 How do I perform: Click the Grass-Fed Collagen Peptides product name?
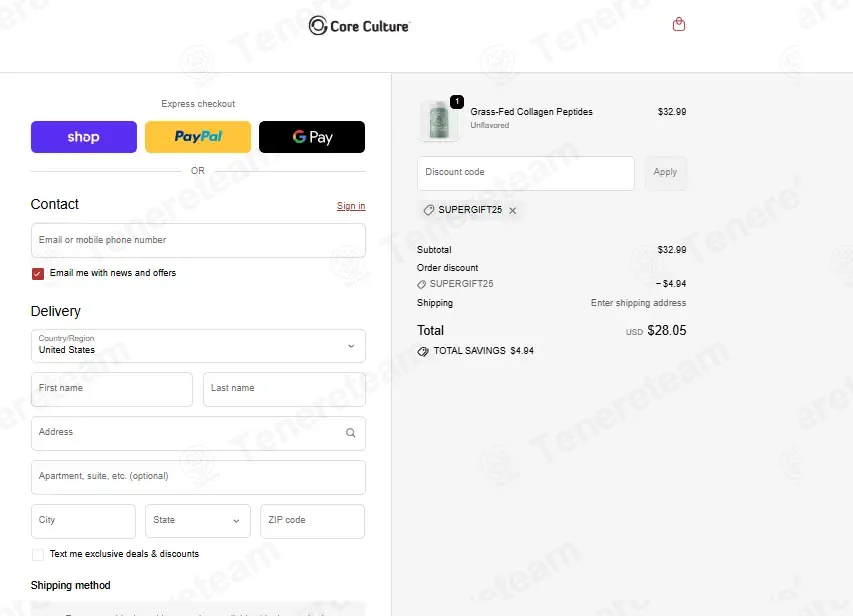[x=531, y=112]
